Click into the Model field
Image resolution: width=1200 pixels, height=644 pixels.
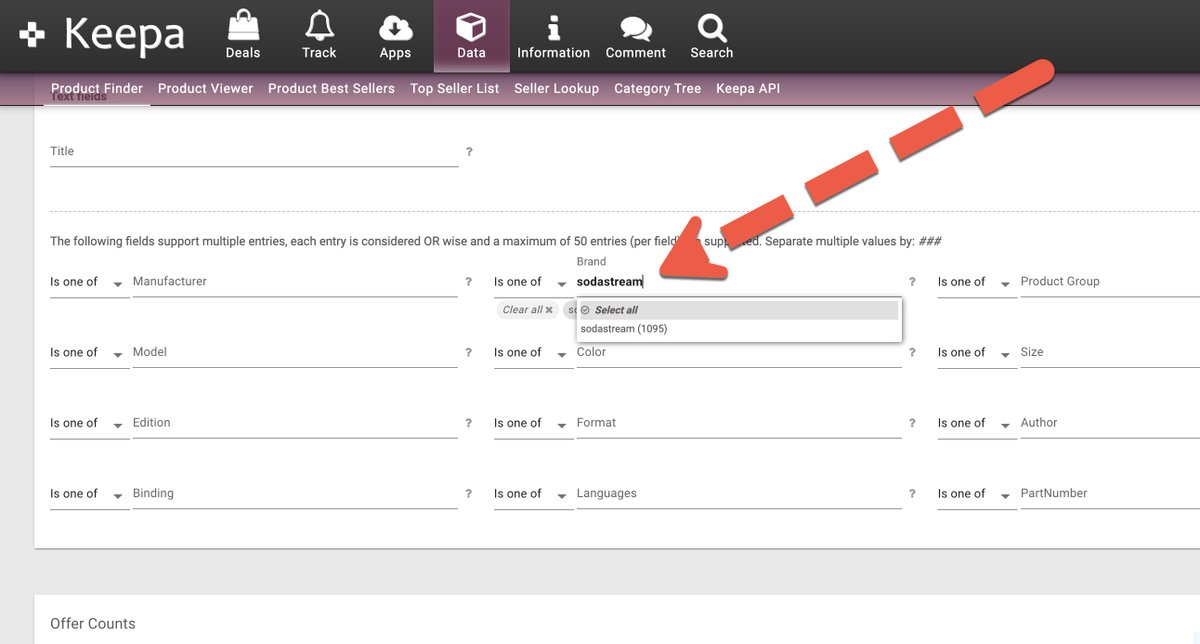tap(295, 354)
